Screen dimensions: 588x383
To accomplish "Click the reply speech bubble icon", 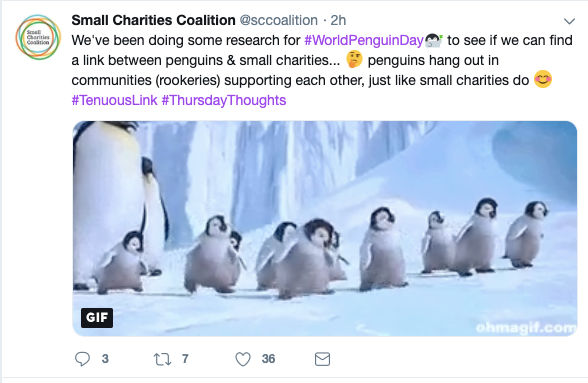I will coord(82,359).
